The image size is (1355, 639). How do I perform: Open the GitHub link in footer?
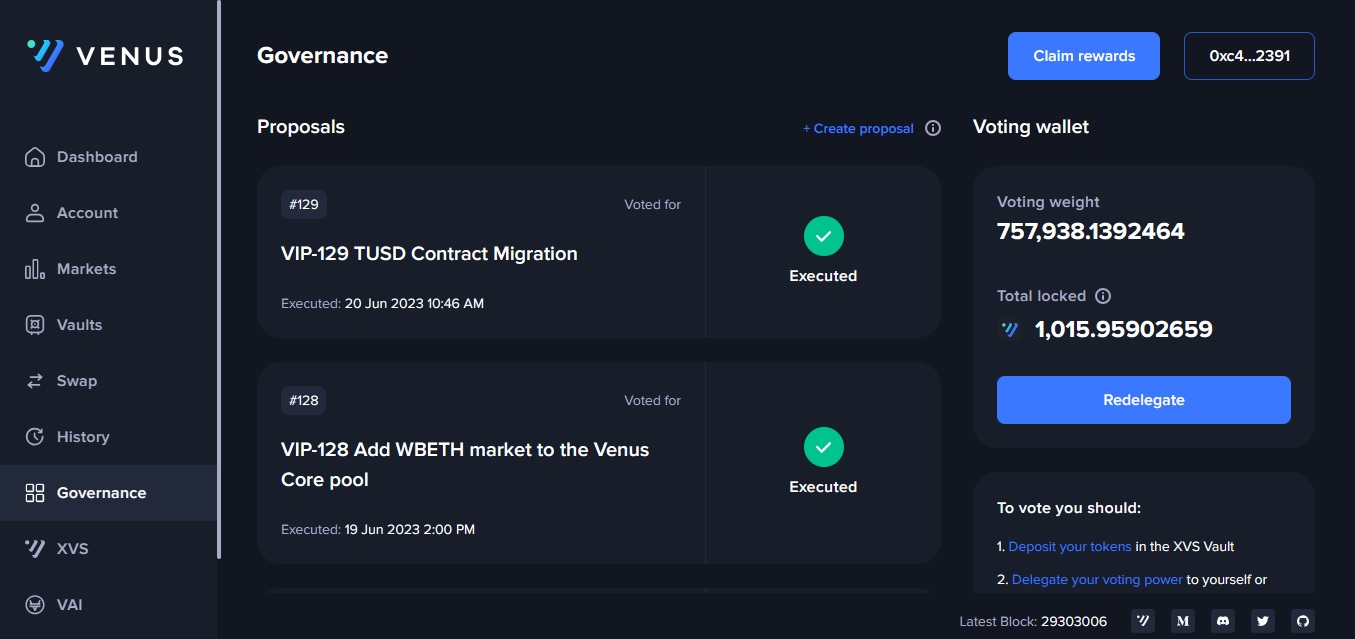click(1303, 621)
